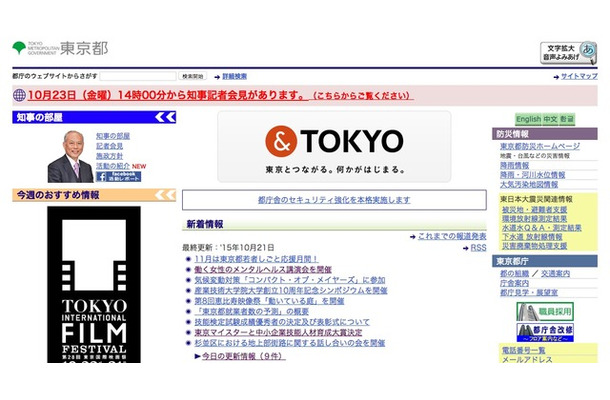Click the 東京都庁 section header
The width and height of the screenshot is (610, 400).
click(545, 261)
